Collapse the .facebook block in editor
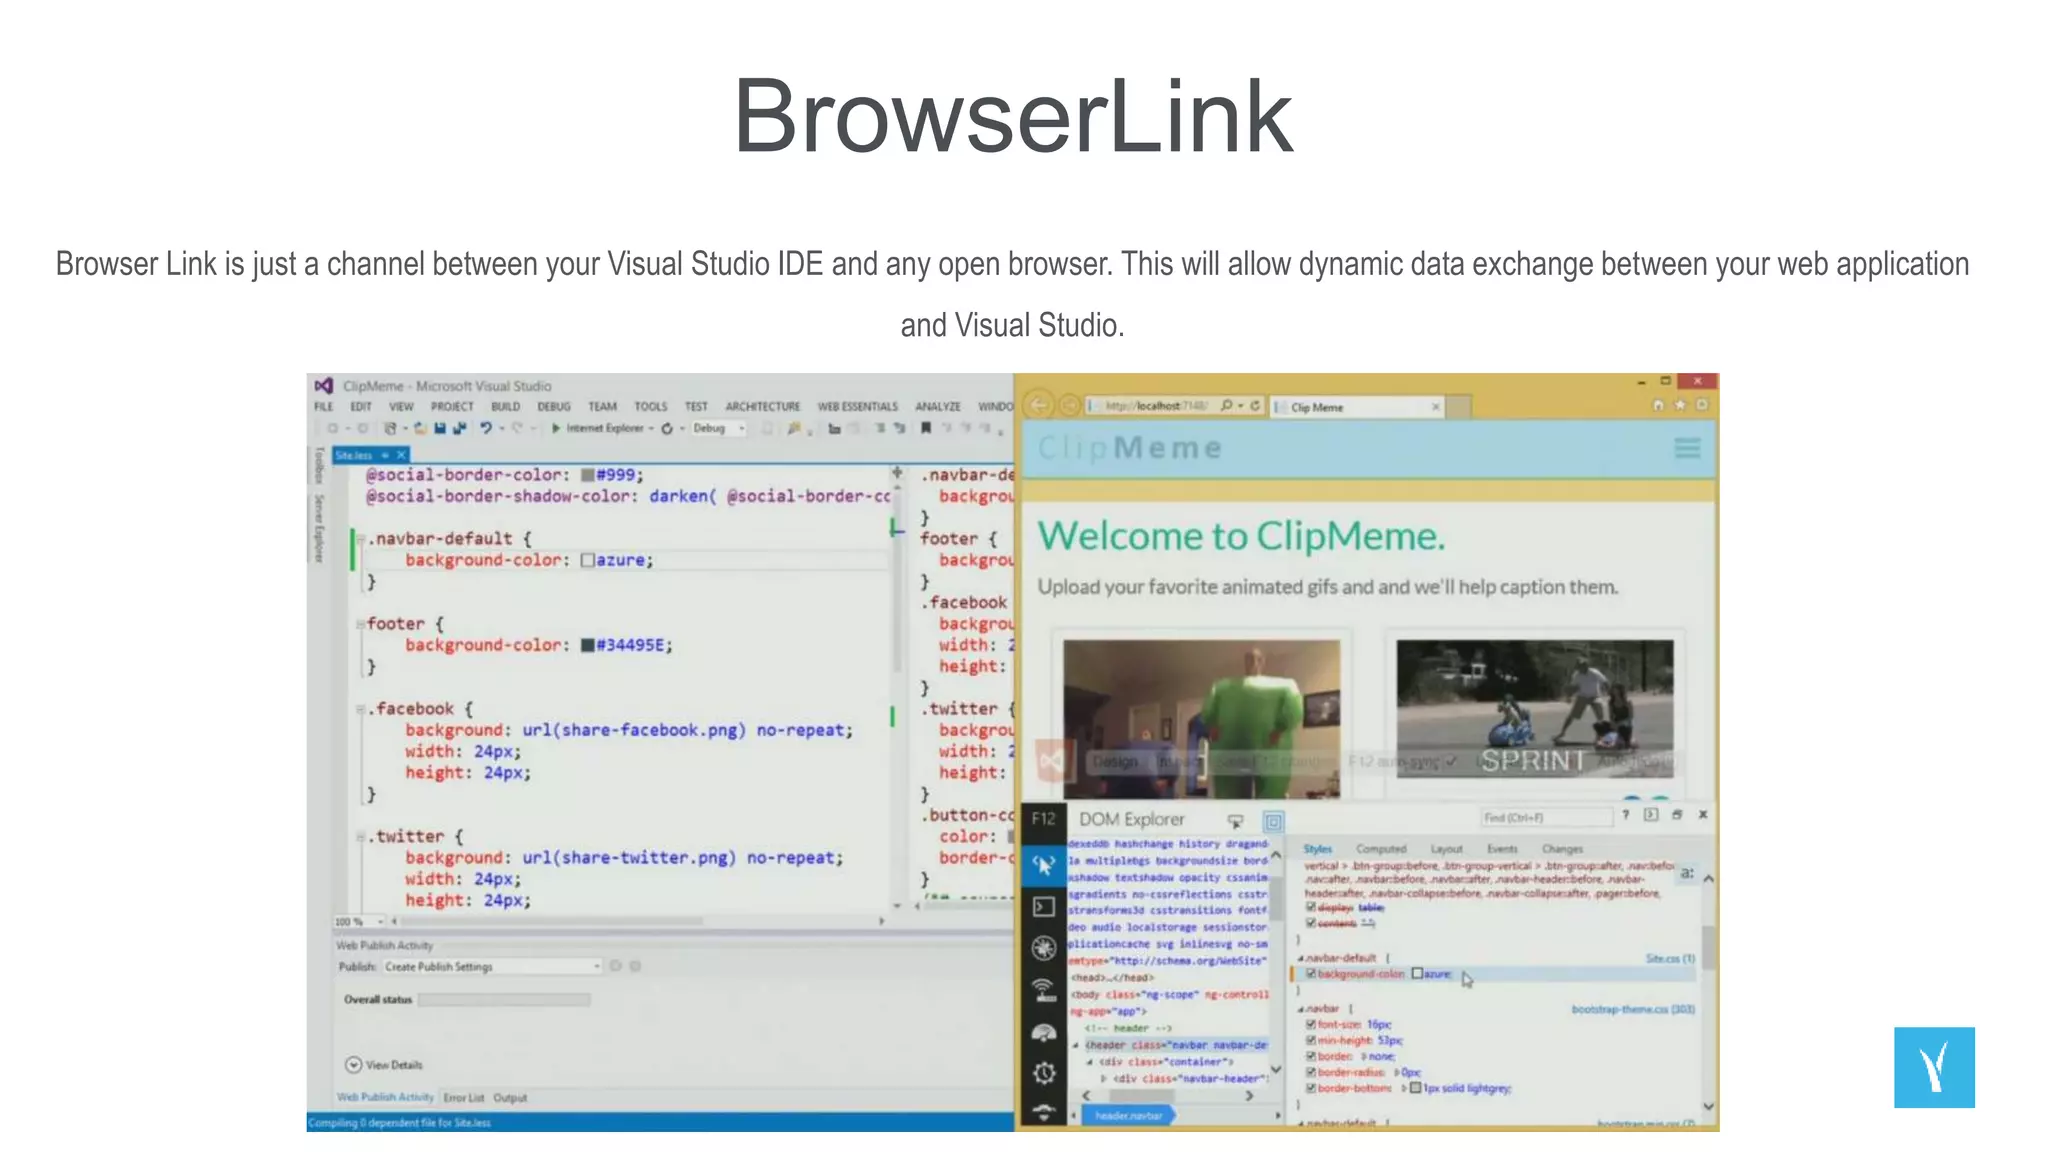Screen dimensions: 2048x1152 point(360,709)
